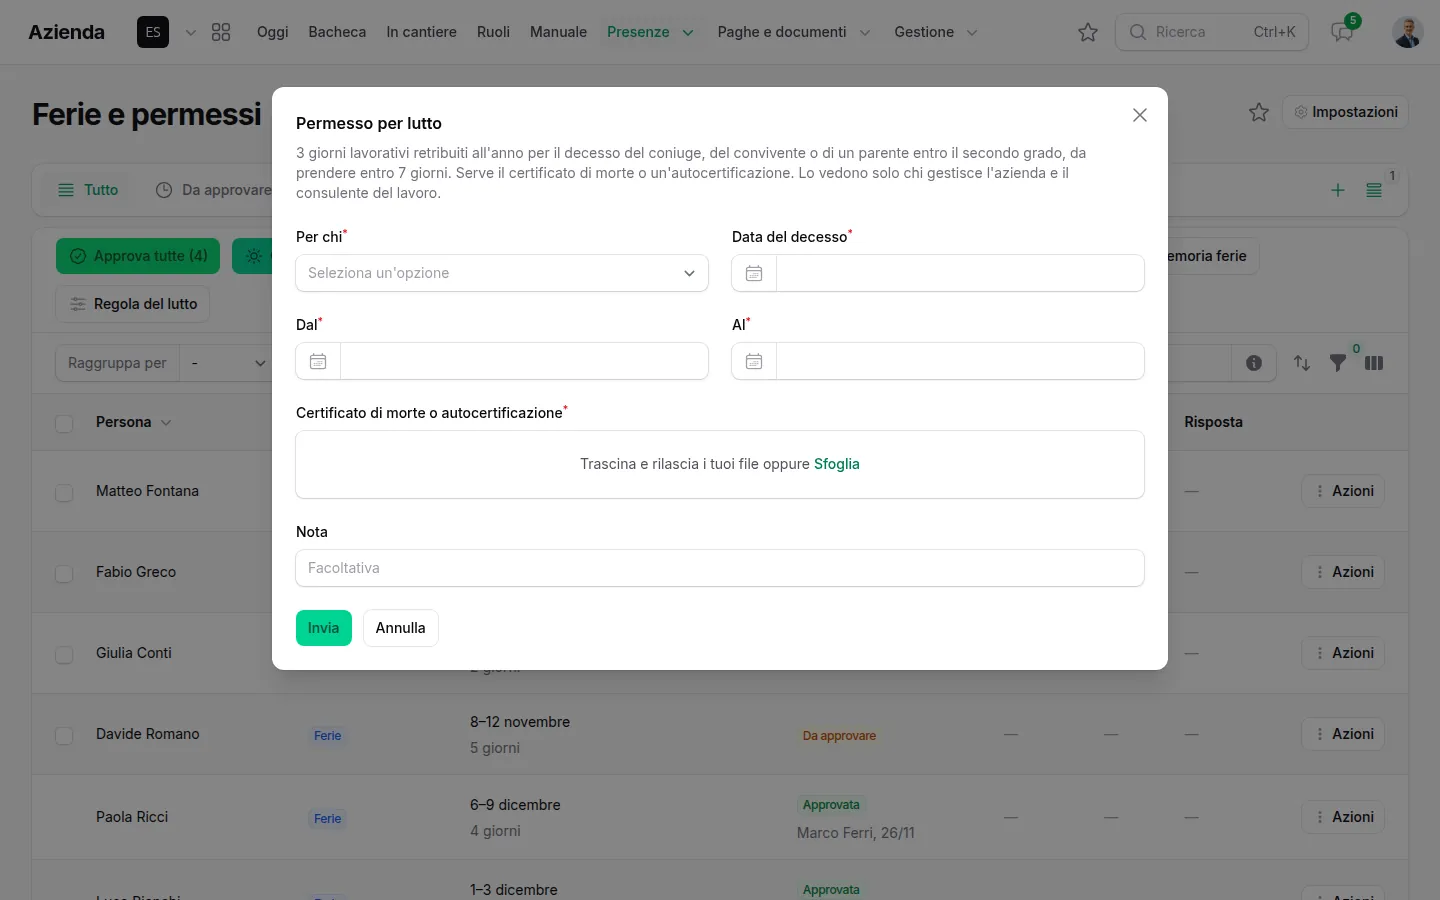Image resolution: width=1440 pixels, height=900 pixels.
Task: Click the green plus add view icon
Action: click(1338, 190)
